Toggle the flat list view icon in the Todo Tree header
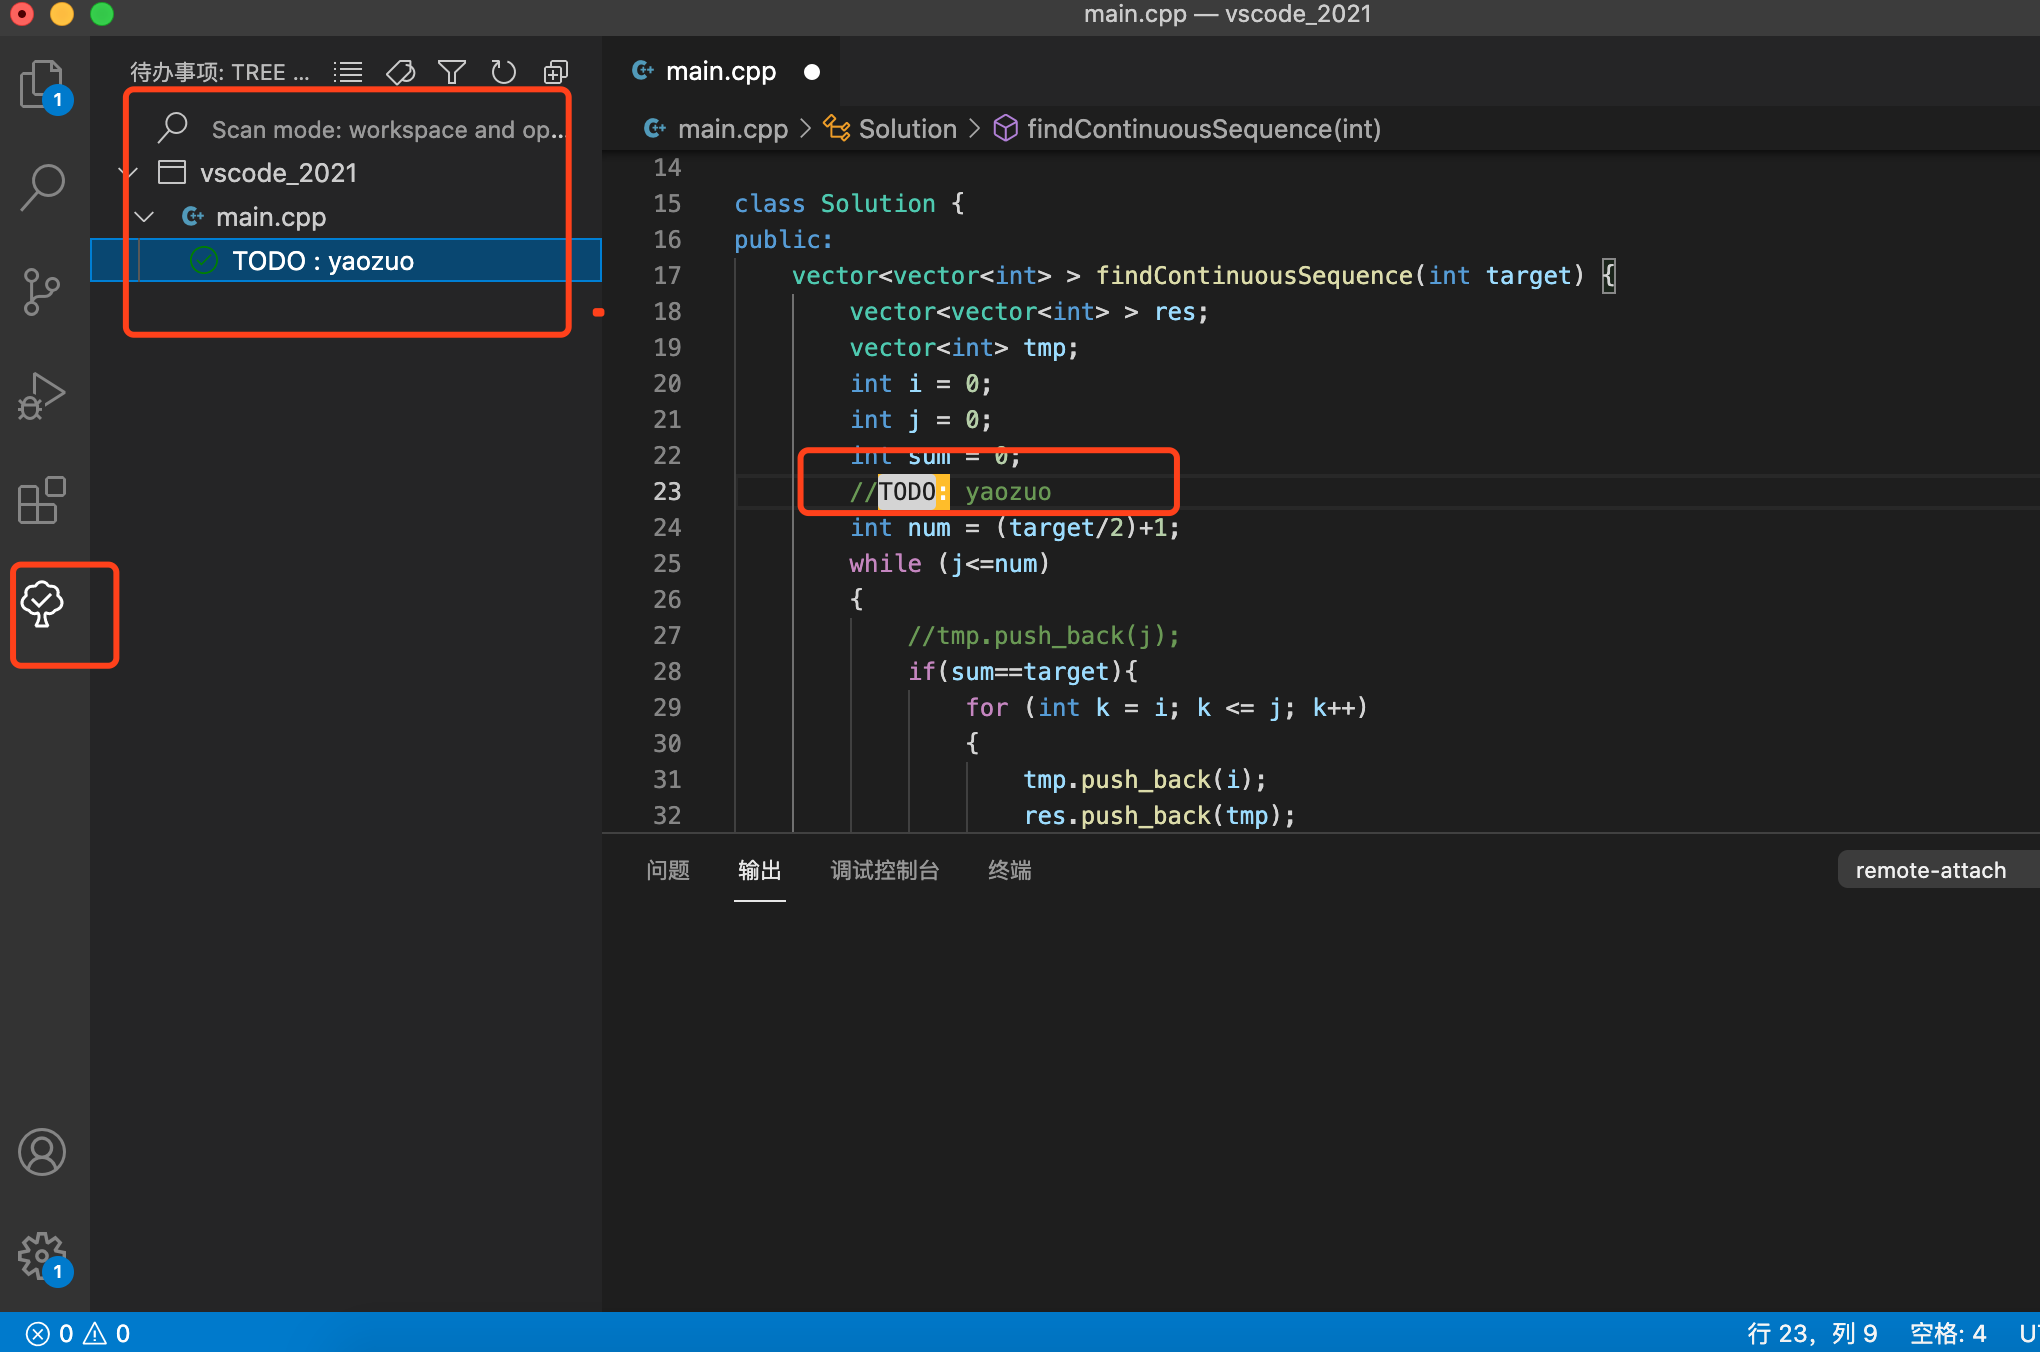 click(x=348, y=72)
